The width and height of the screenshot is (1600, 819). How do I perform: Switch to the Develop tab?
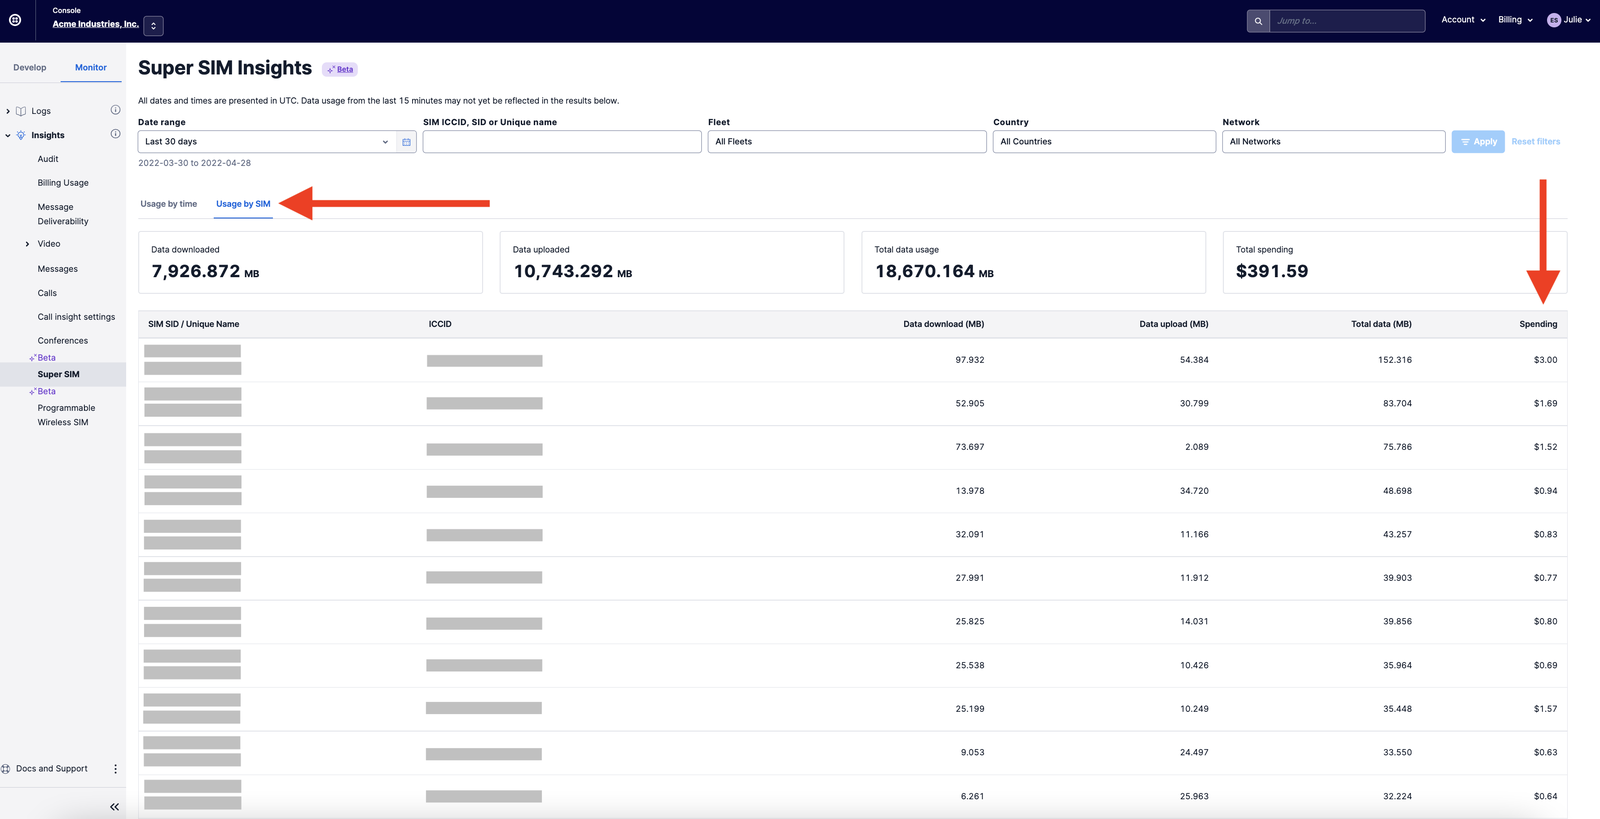30,68
